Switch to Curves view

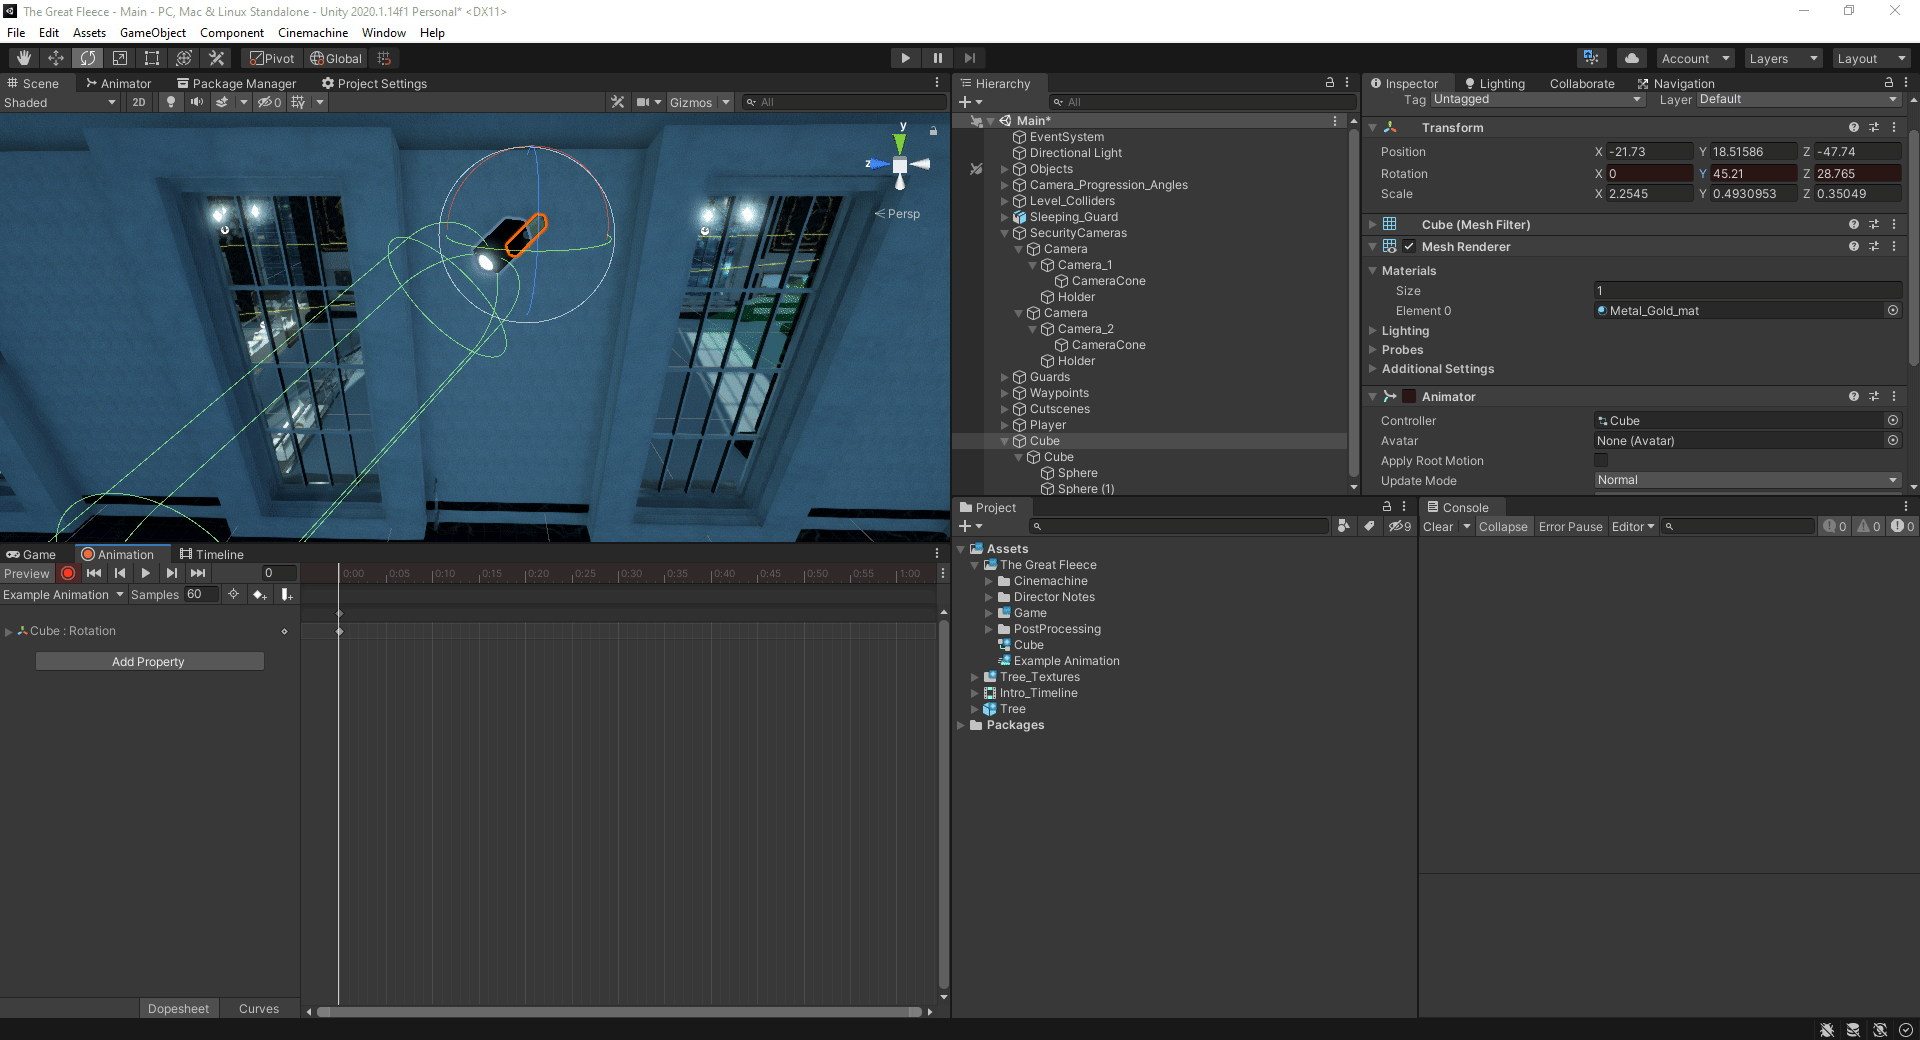pyautogui.click(x=259, y=1008)
